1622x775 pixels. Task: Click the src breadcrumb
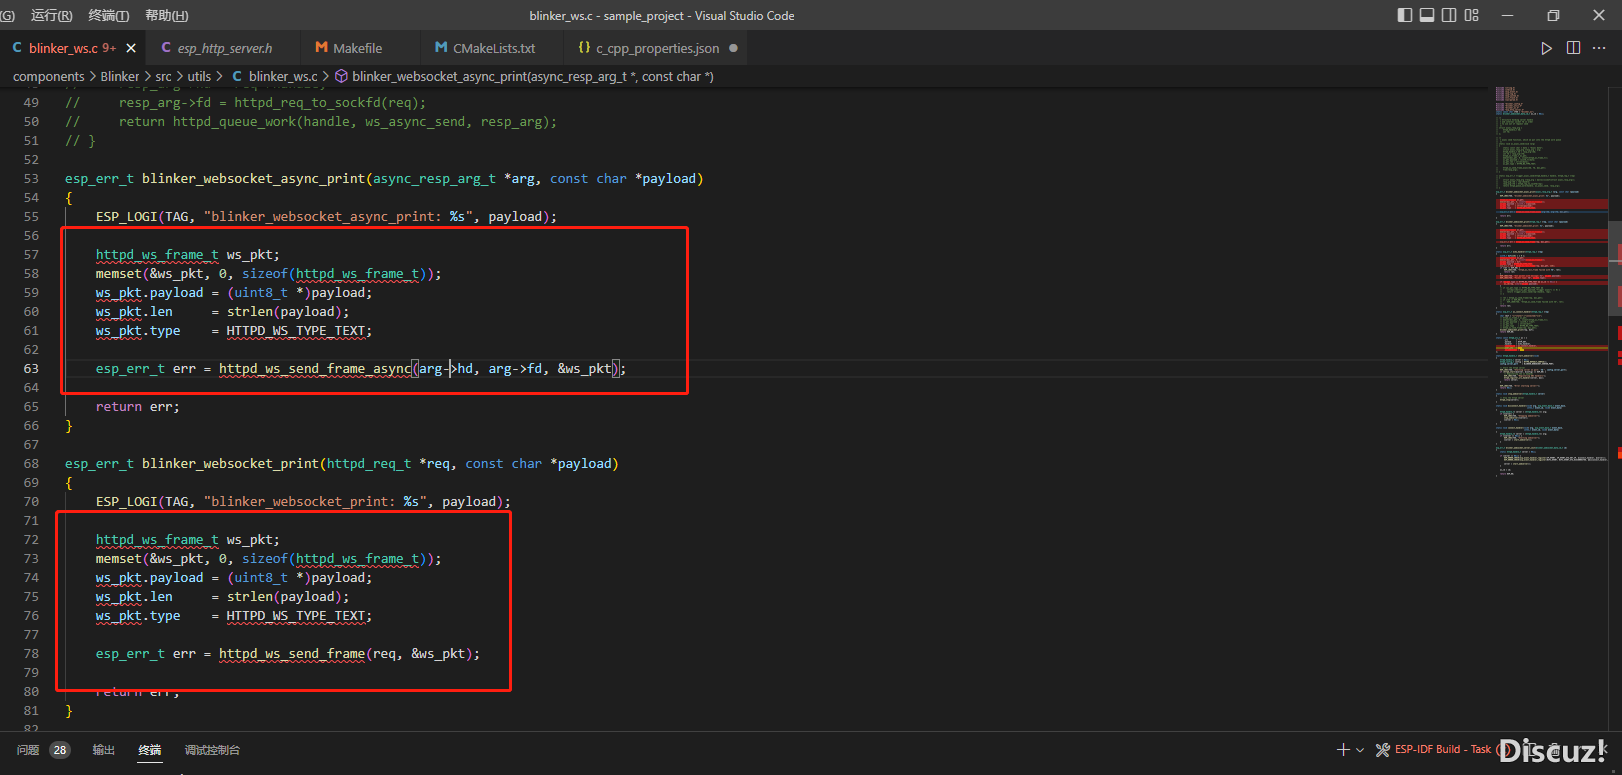(x=163, y=76)
